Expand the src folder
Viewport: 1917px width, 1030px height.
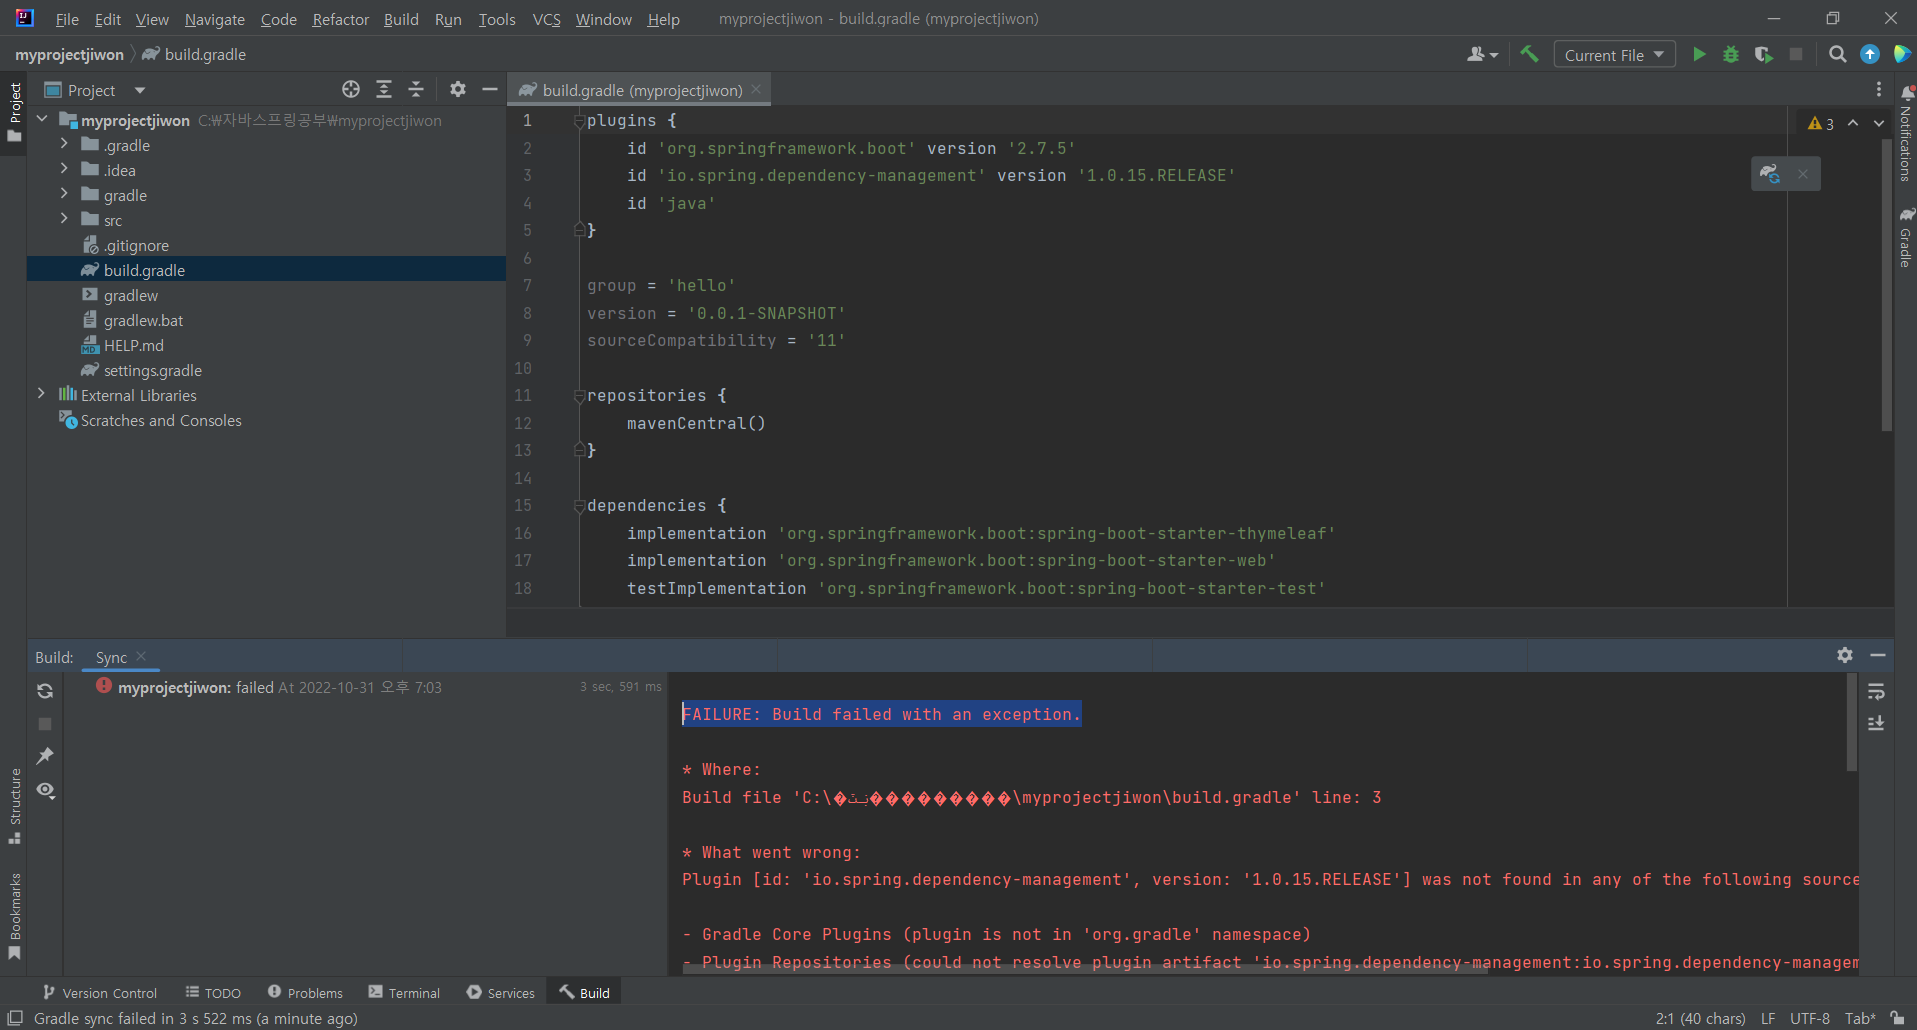click(x=64, y=219)
